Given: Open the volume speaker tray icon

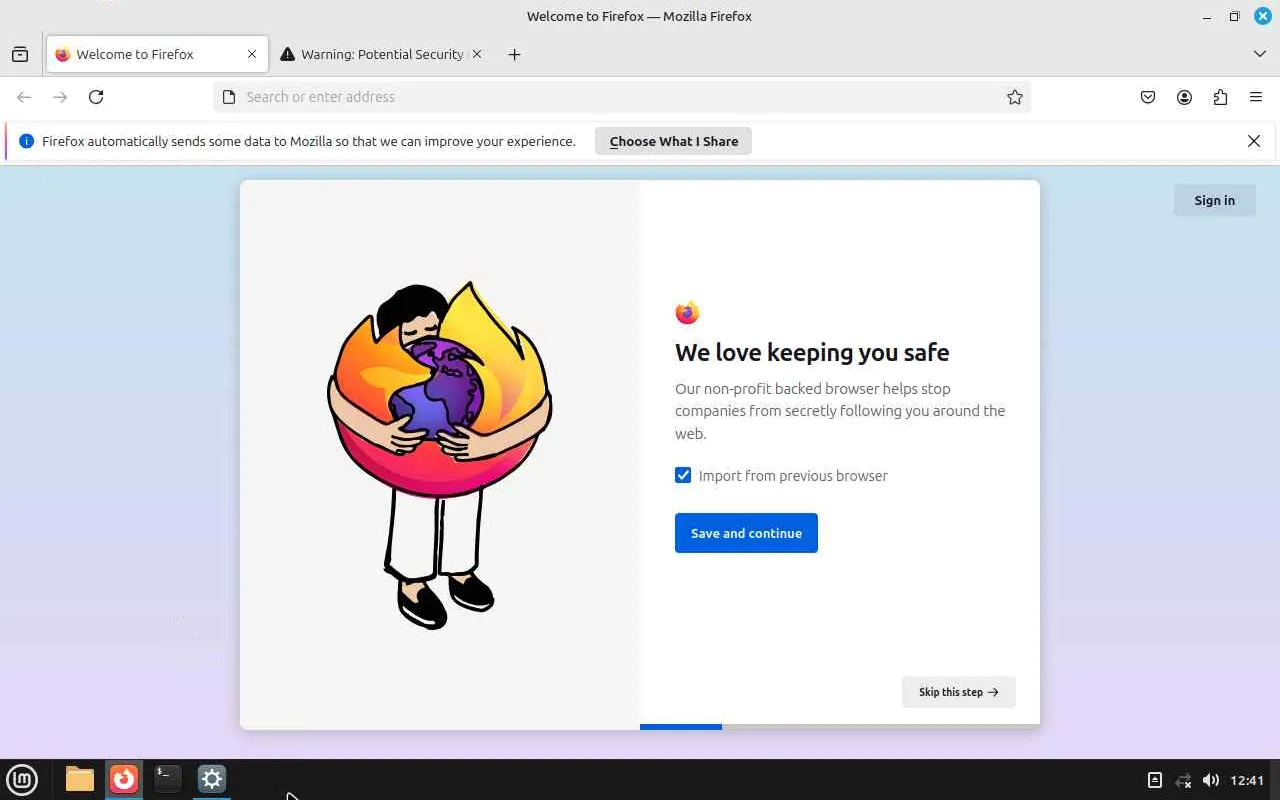Looking at the screenshot, I should pos(1210,780).
